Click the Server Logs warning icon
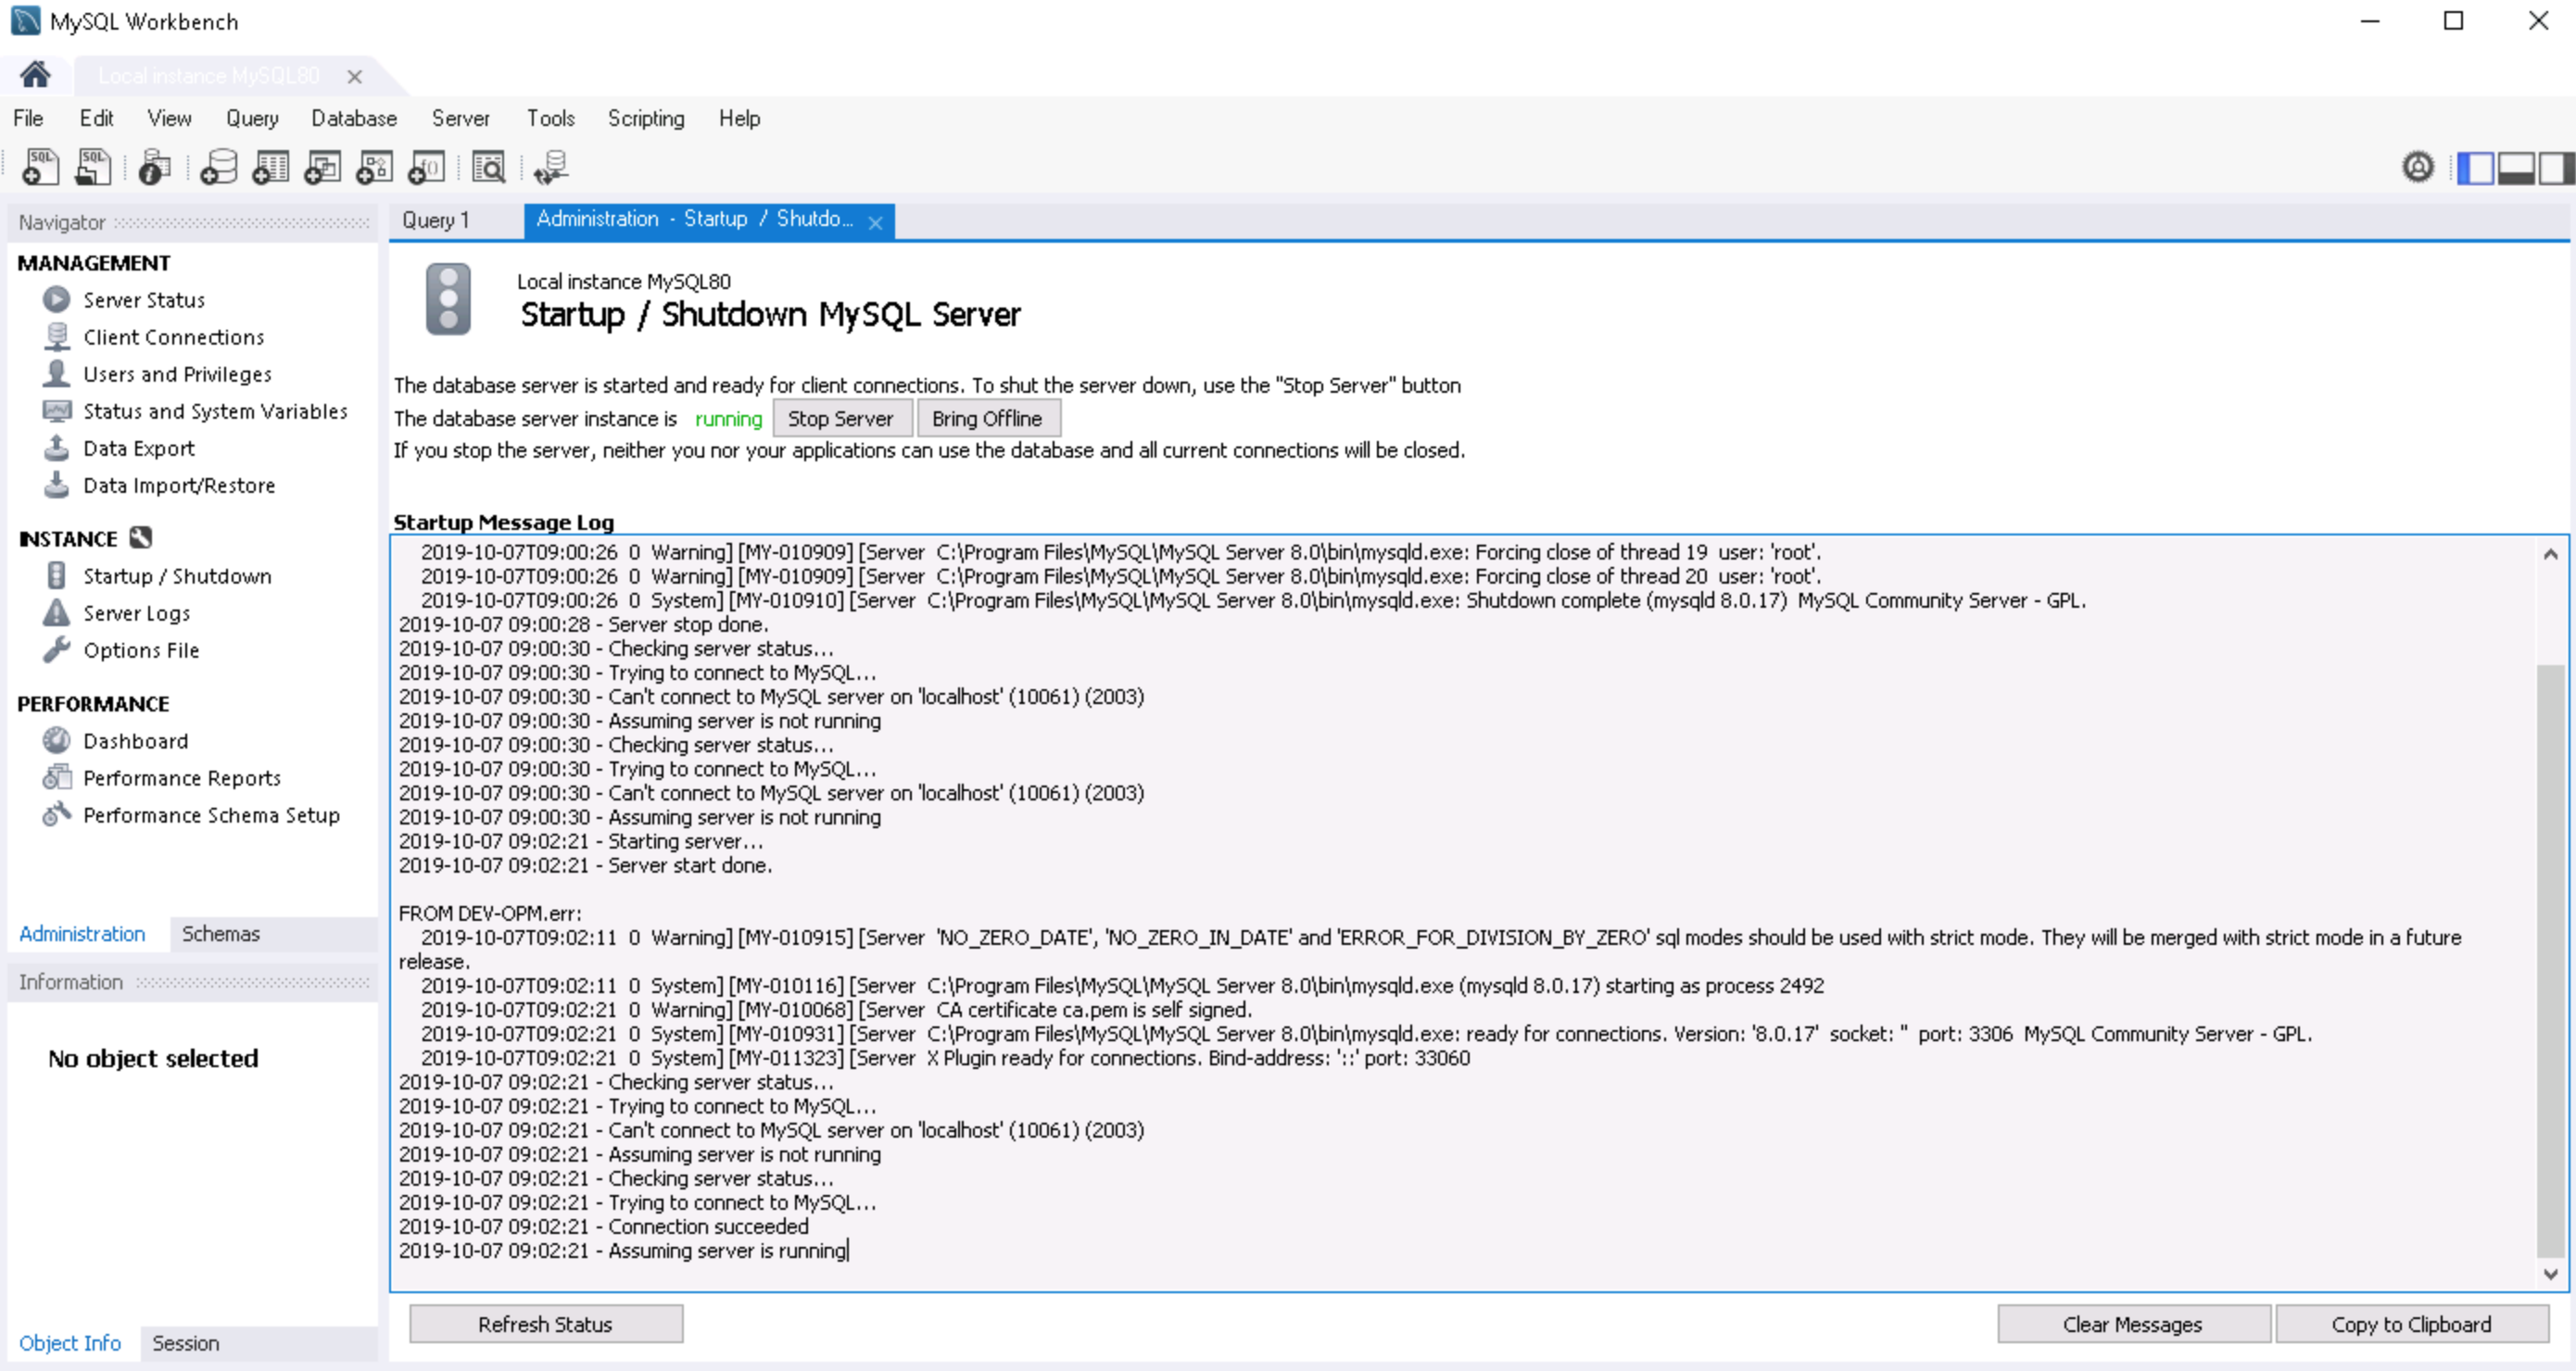Viewport: 2576px width, 1371px height. point(57,612)
